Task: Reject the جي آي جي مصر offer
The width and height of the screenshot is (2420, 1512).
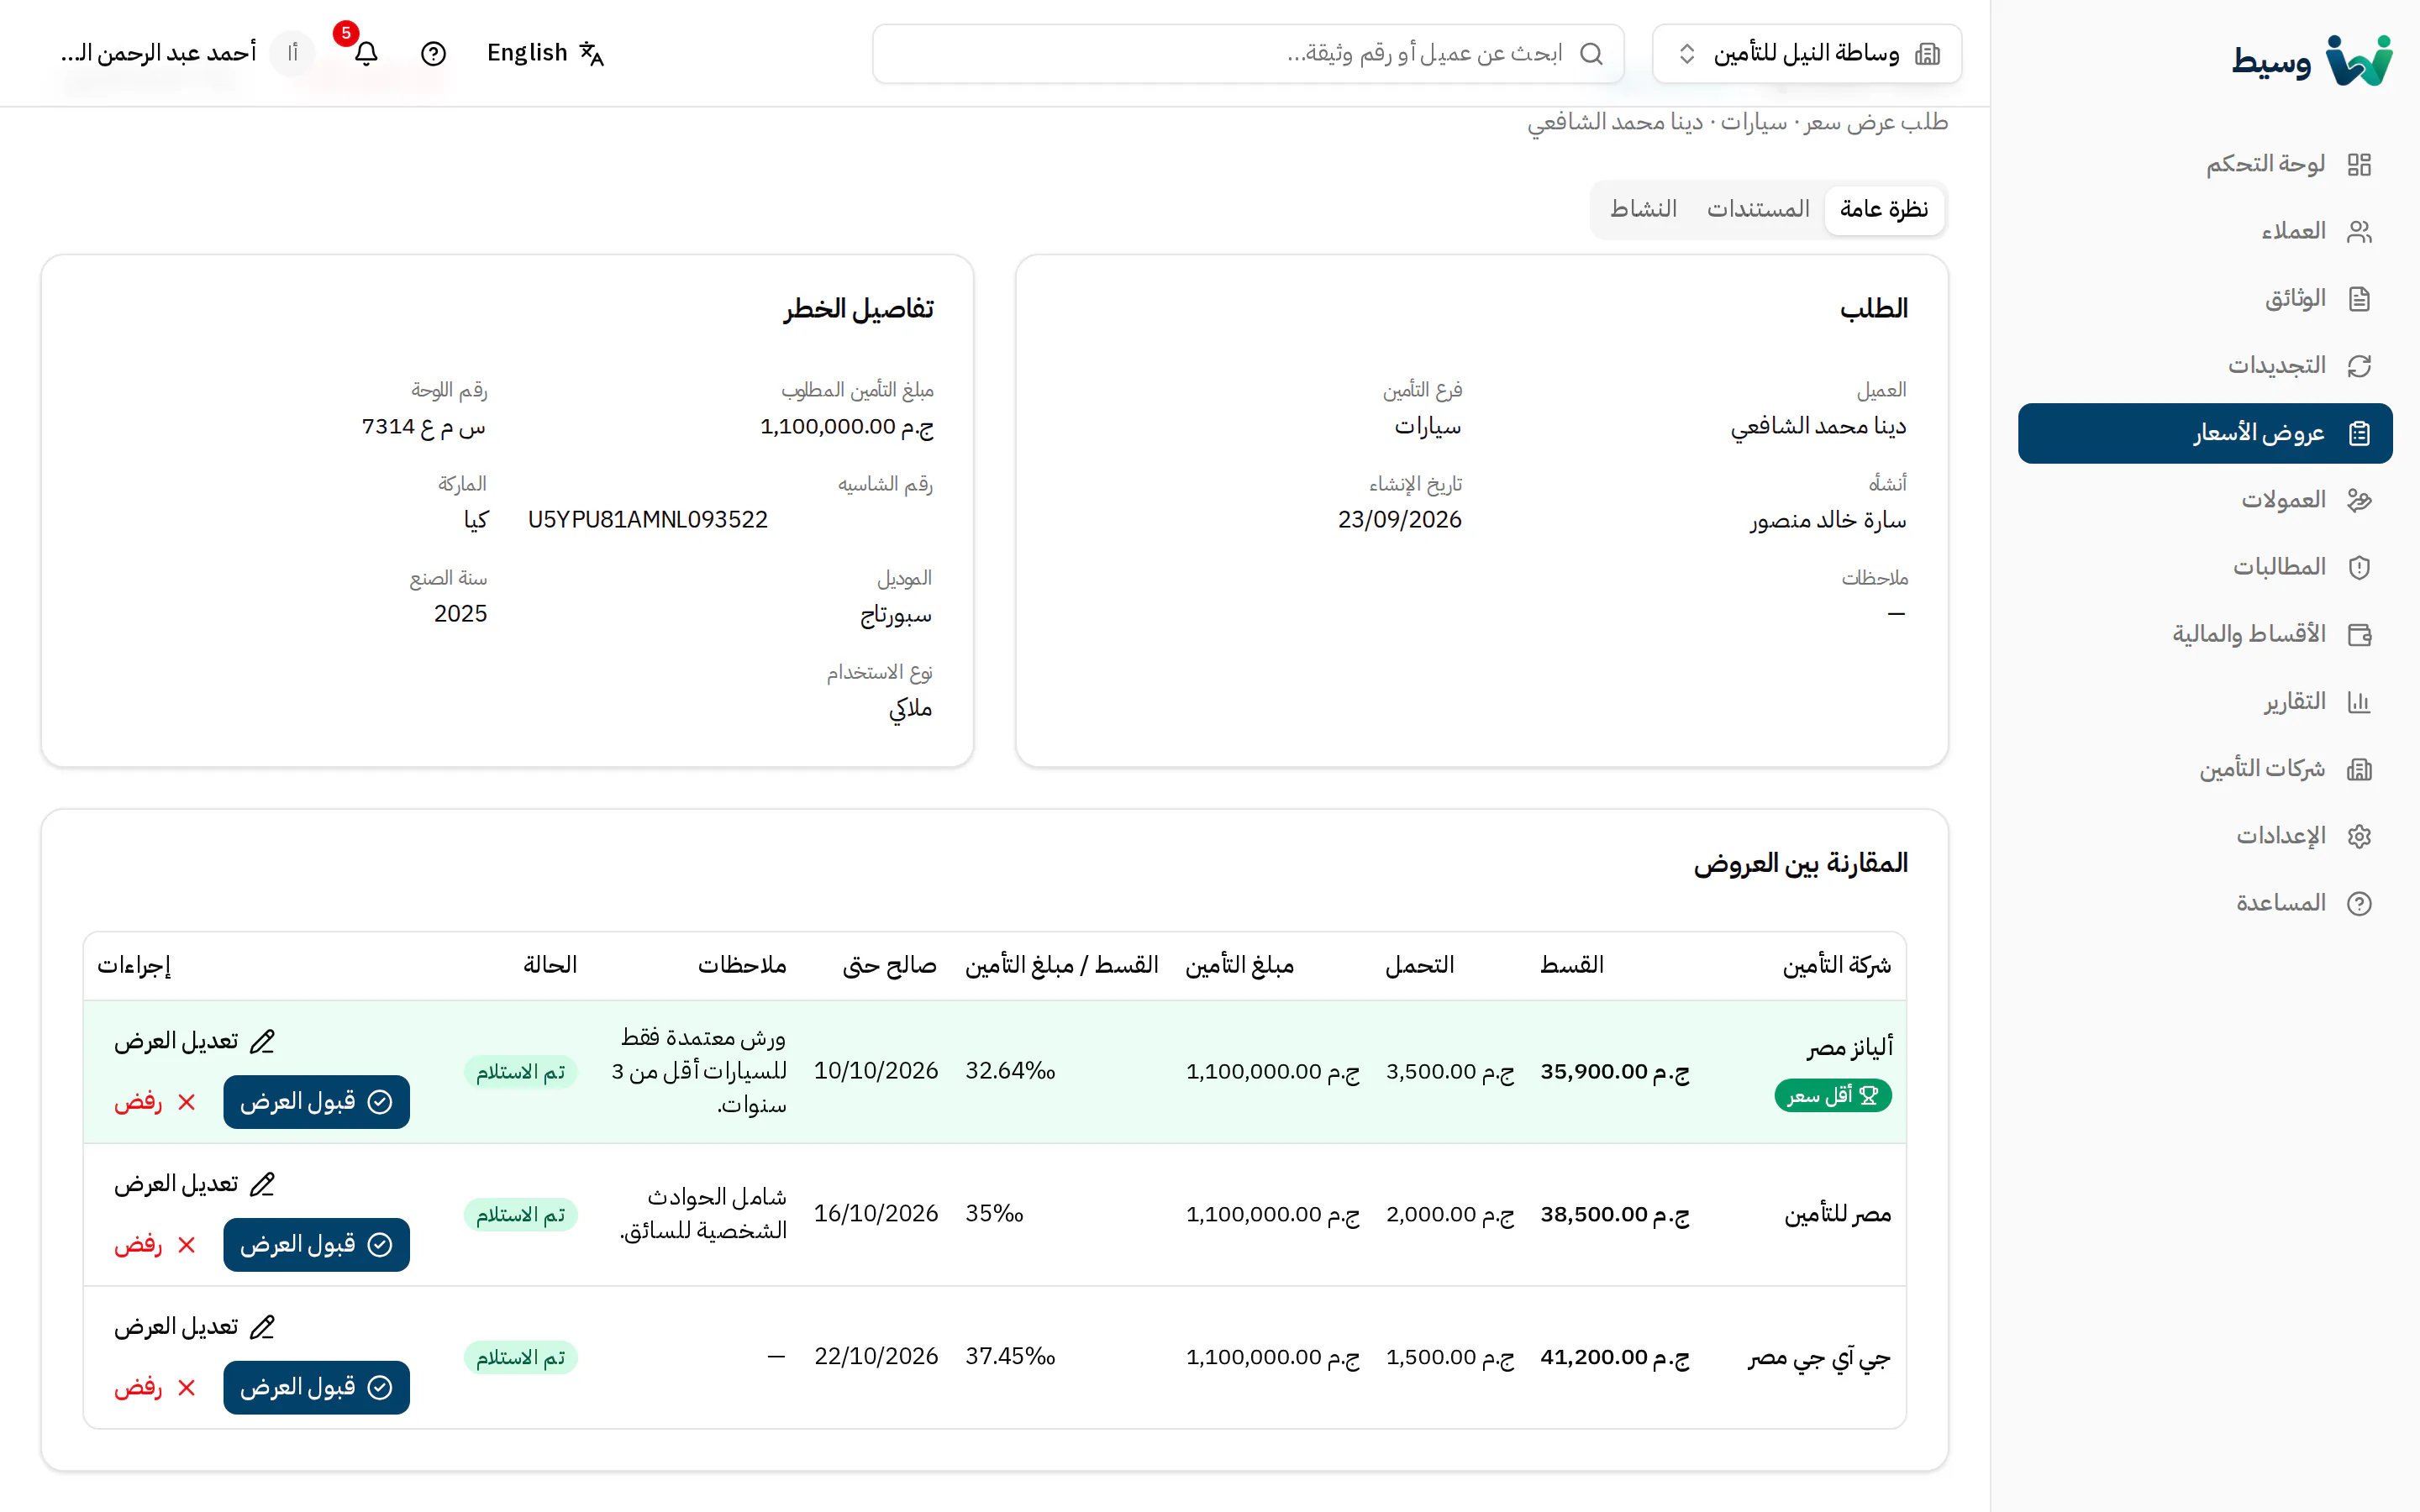Action: click(156, 1388)
